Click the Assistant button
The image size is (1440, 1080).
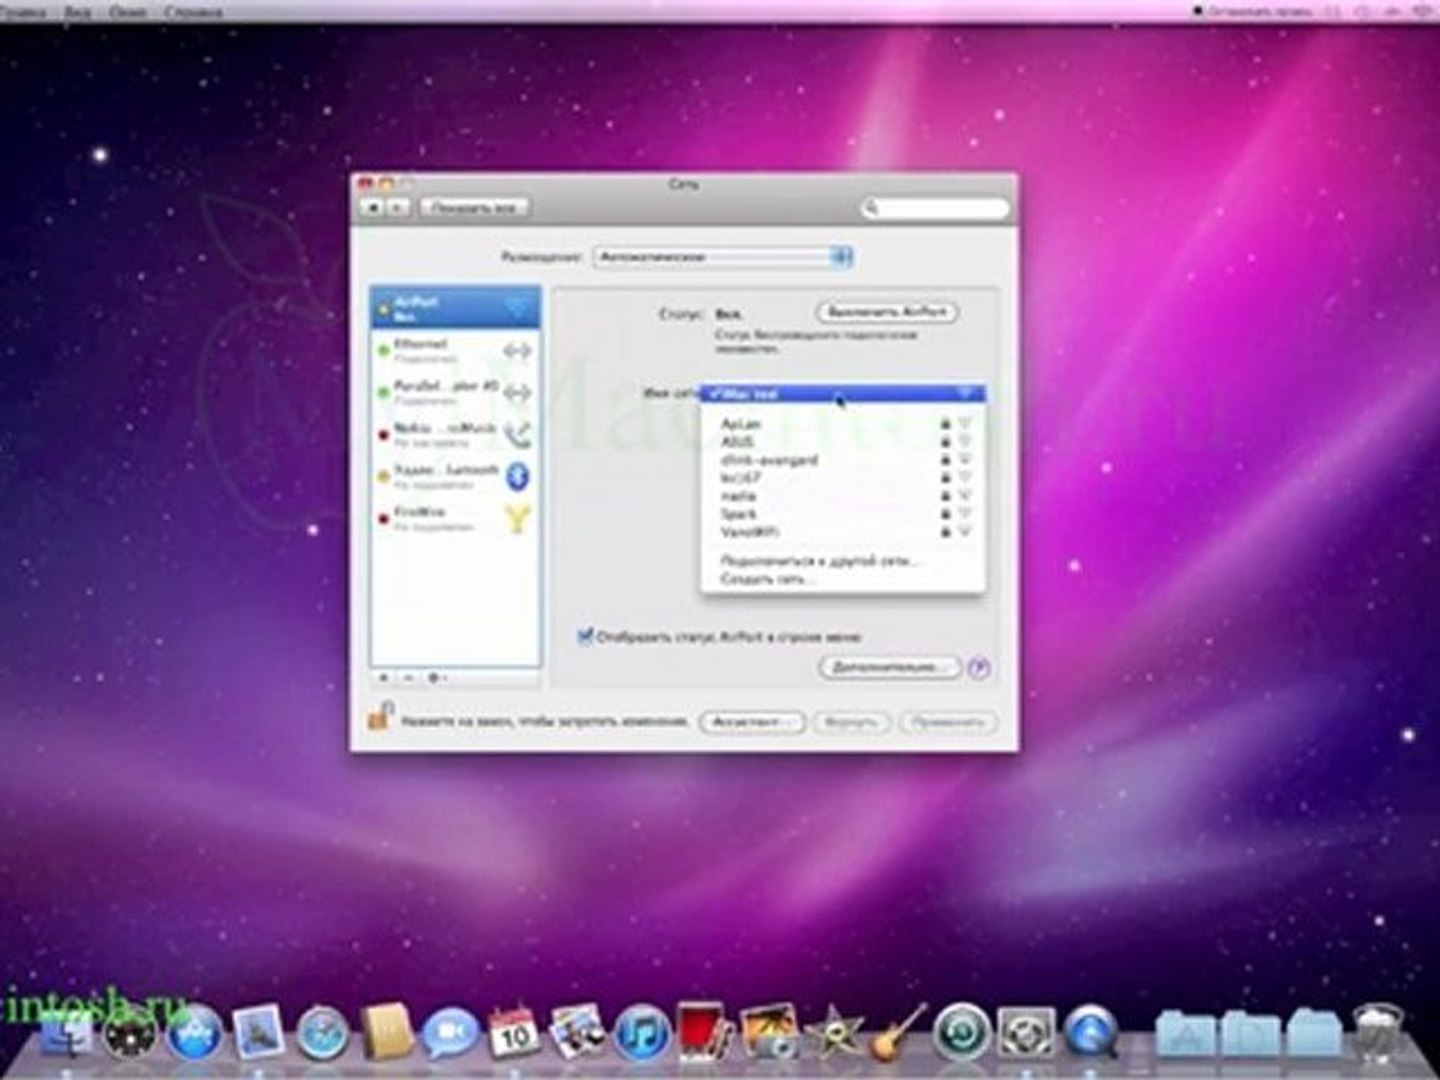(752, 721)
